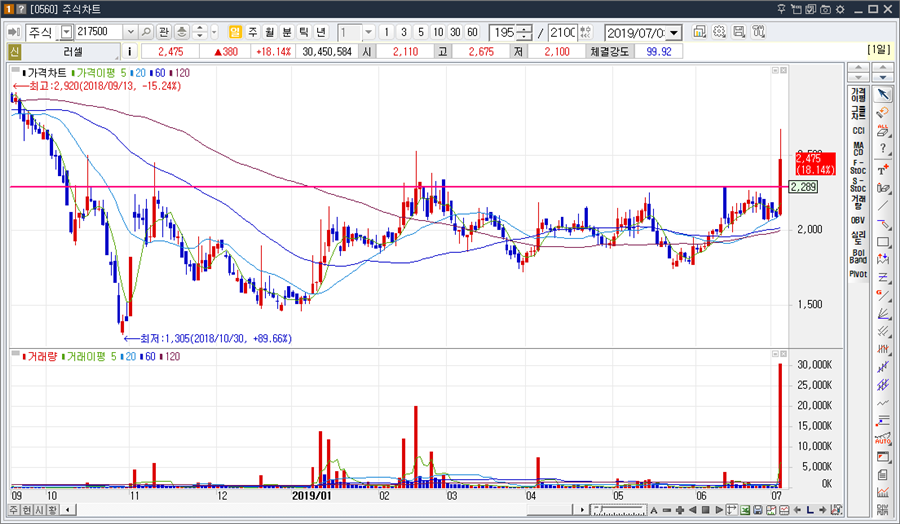Click the undo eraser tool icon
Image resolution: width=900 pixels, height=524 pixels.
(x=883, y=113)
